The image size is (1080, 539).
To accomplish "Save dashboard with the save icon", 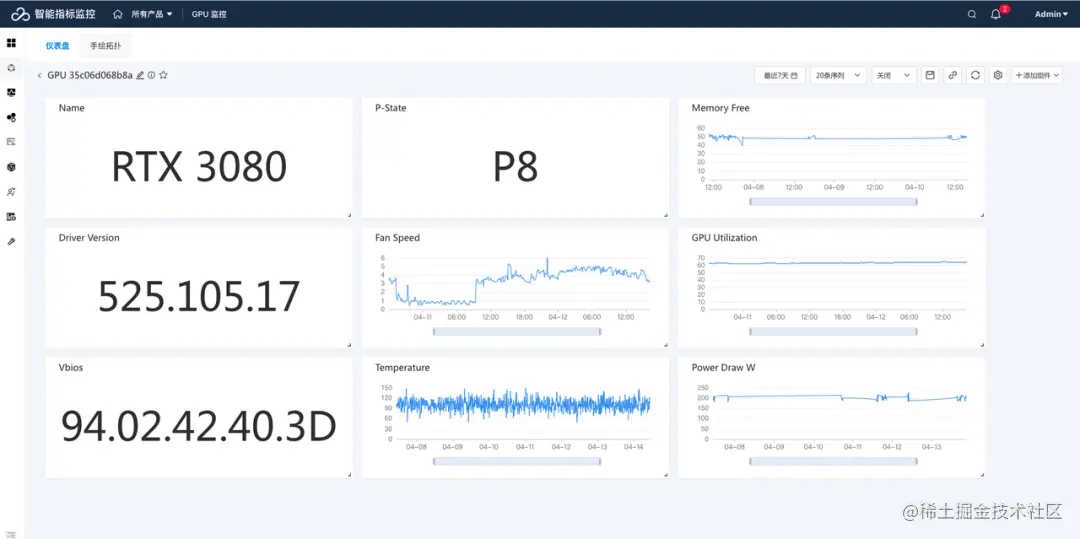I will tap(930, 75).
